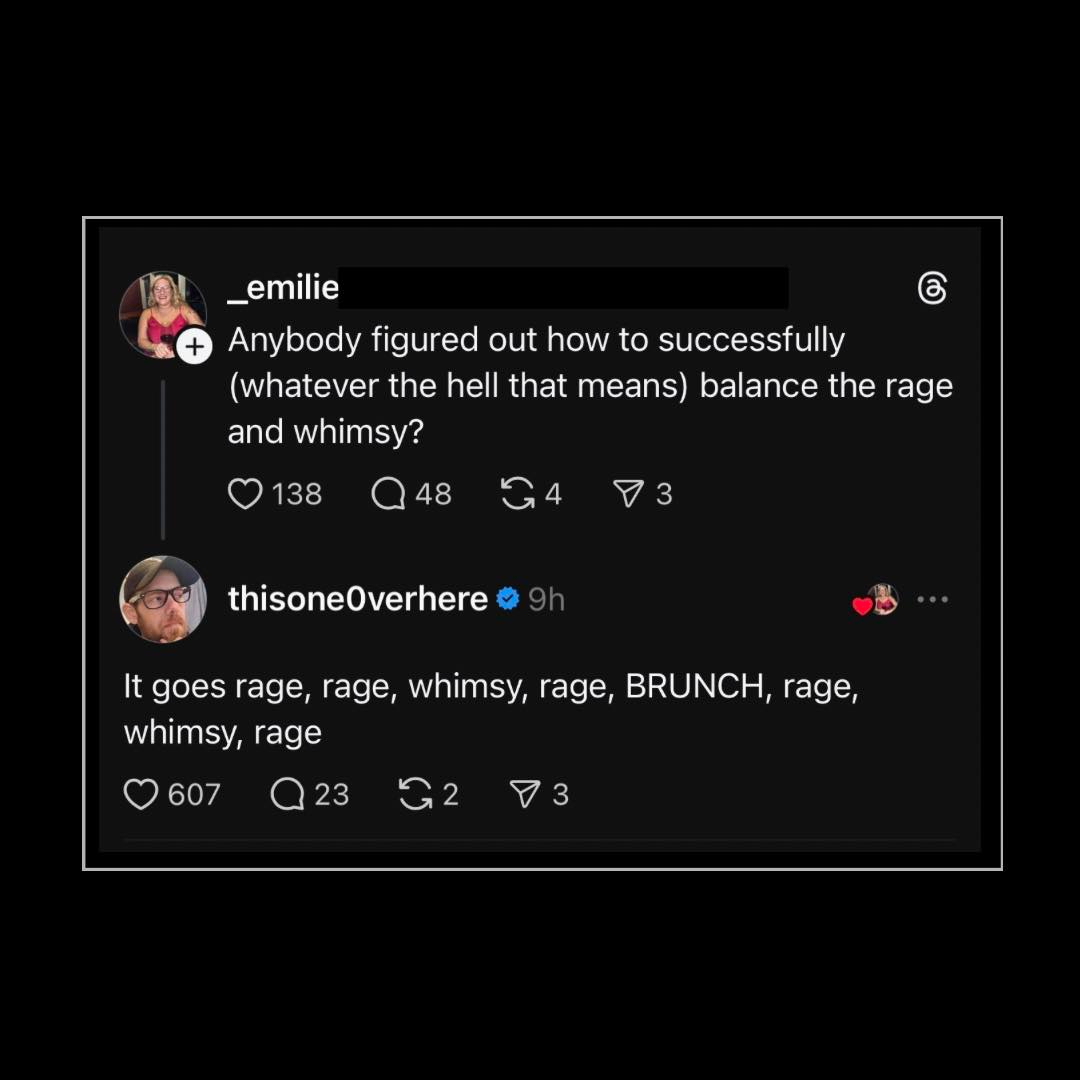View thisone0verhere's profile picture

(163, 599)
